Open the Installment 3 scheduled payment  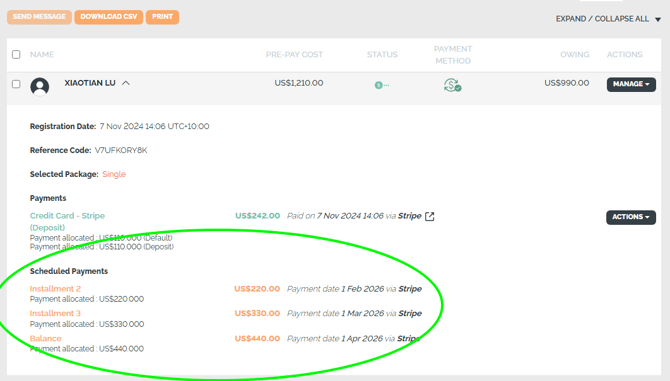pyautogui.click(x=55, y=314)
